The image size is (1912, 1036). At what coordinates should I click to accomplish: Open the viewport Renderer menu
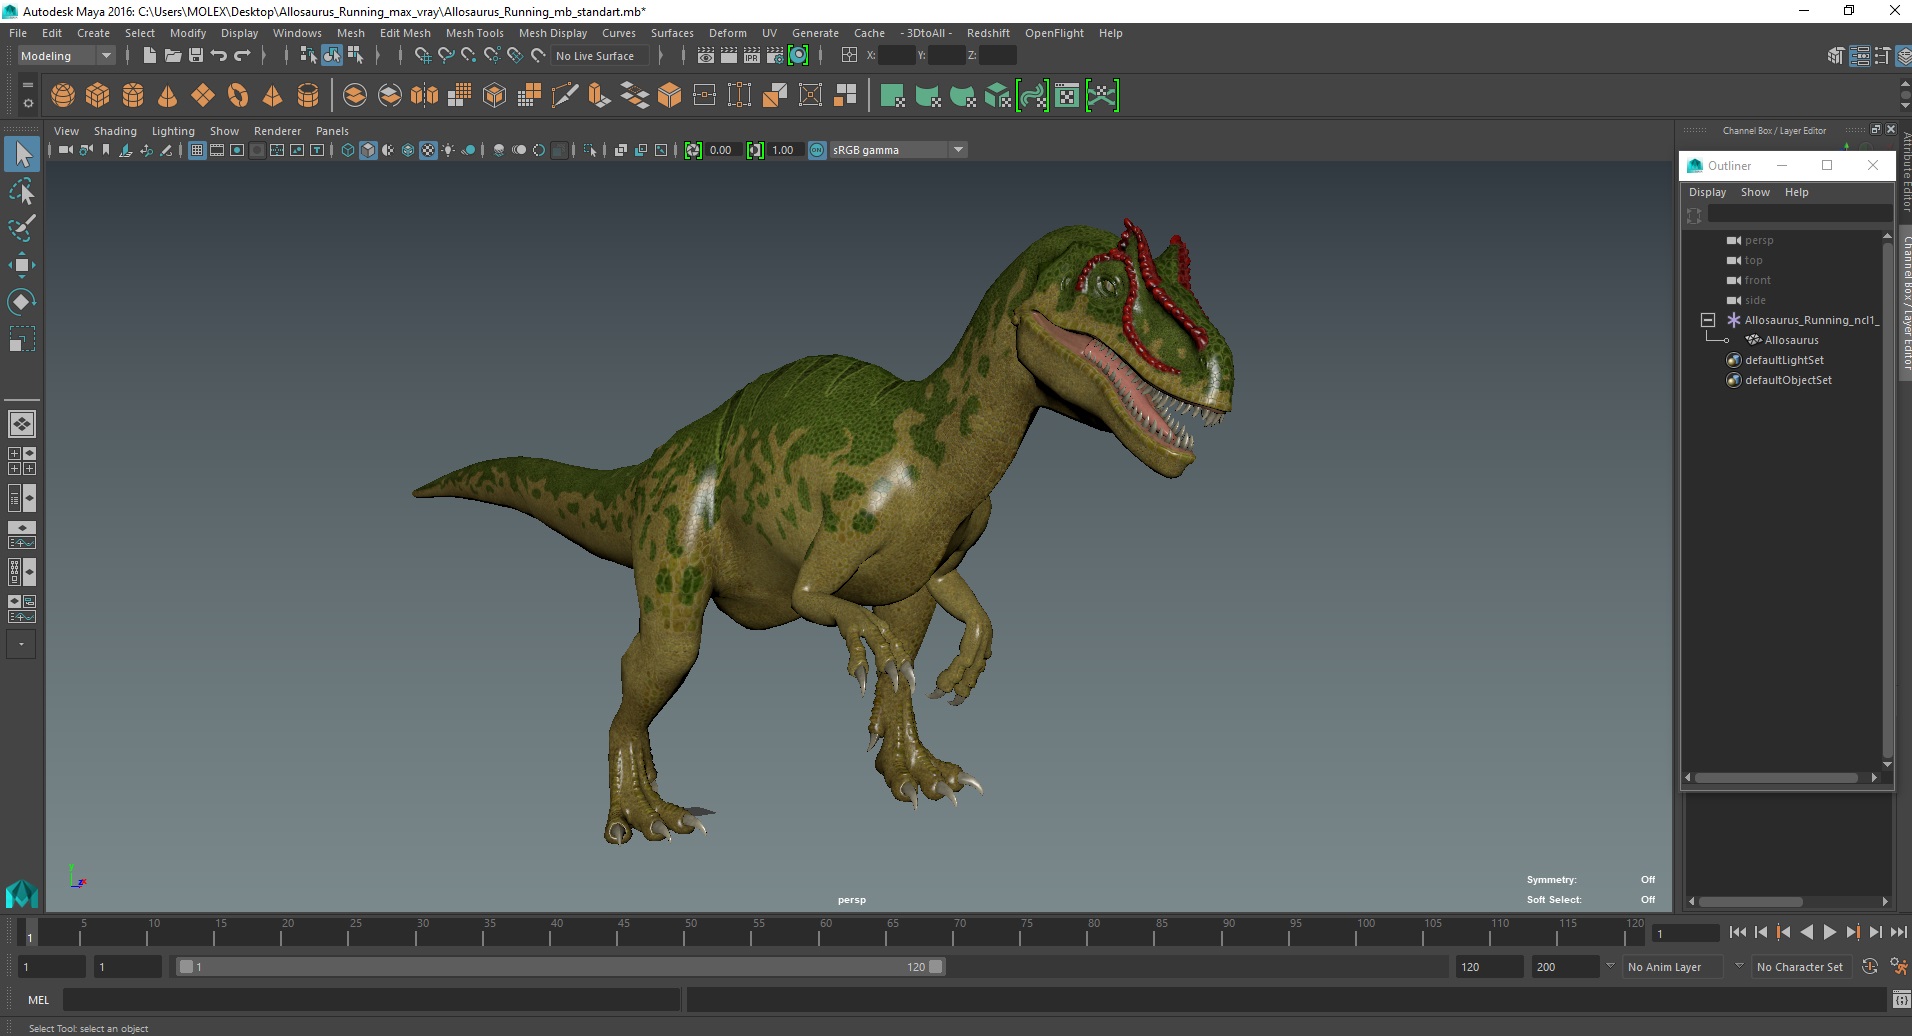click(277, 131)
